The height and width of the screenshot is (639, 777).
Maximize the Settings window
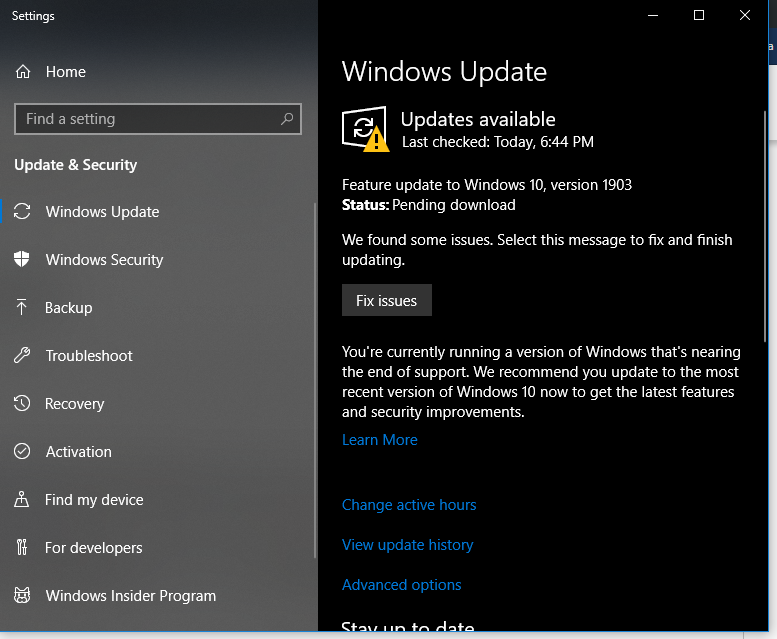699,15
